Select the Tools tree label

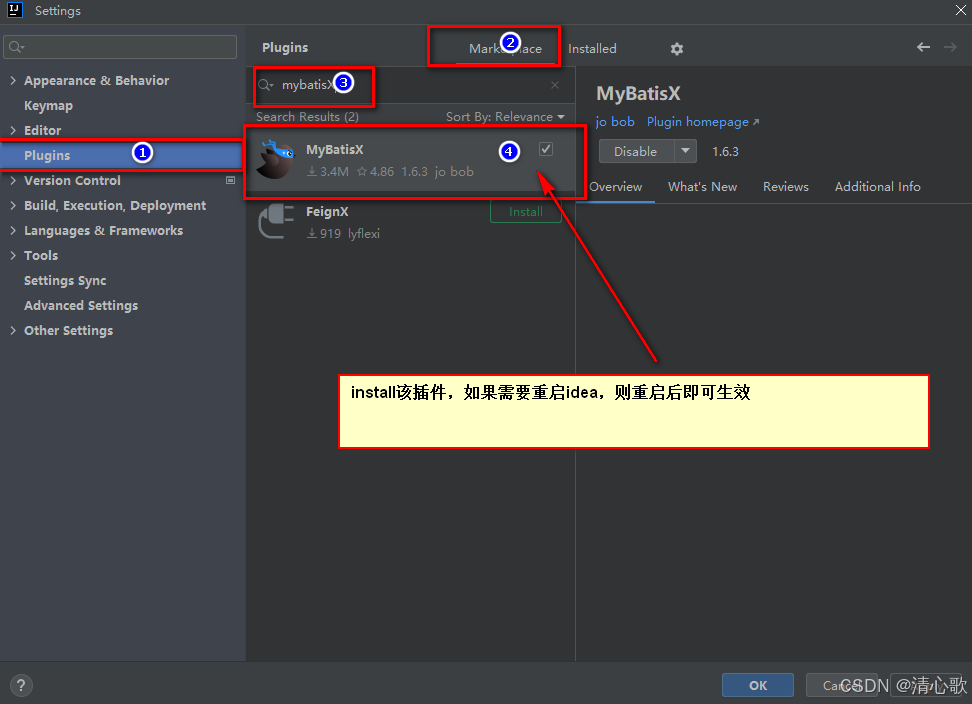41,255
